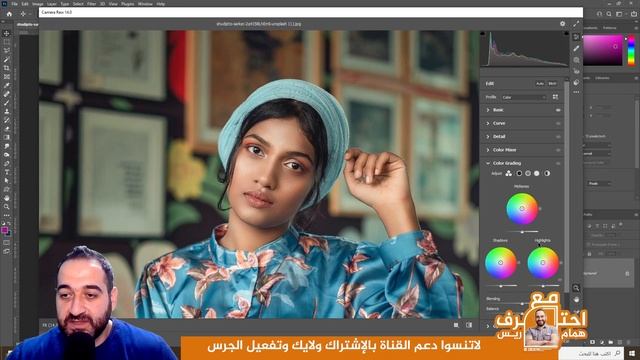Select the Eyedropper tool

pos(7,85)
